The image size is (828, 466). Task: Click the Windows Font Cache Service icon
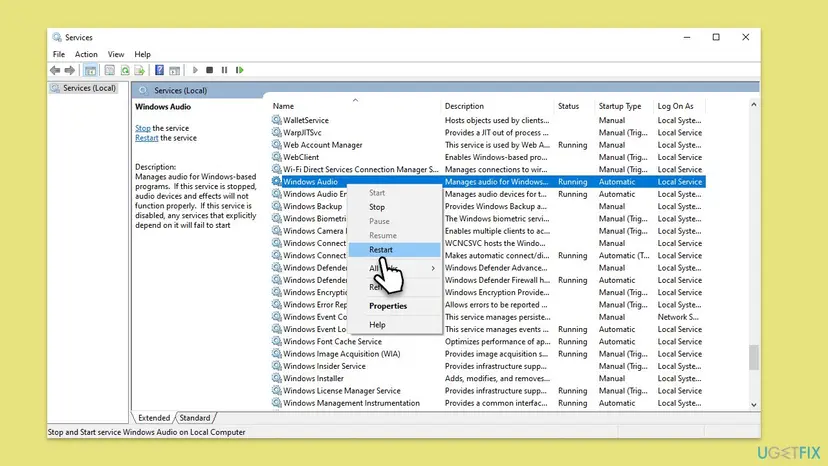point(277,341)
